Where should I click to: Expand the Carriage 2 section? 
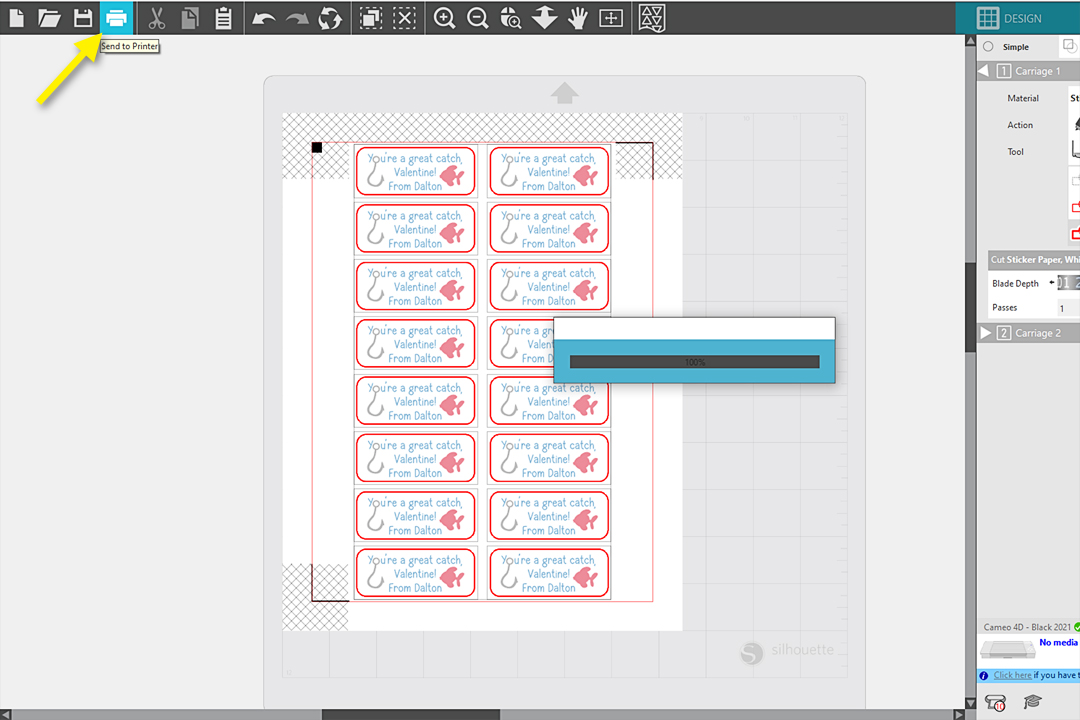[x=986, y=333]
